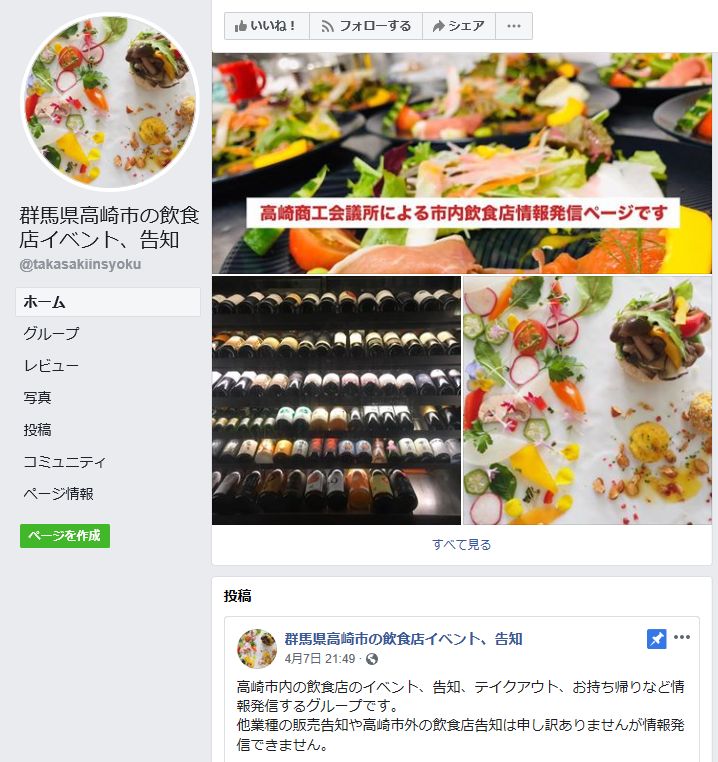
Task: Click the green ページを作成 button
Action: click(x=65, y=536)
